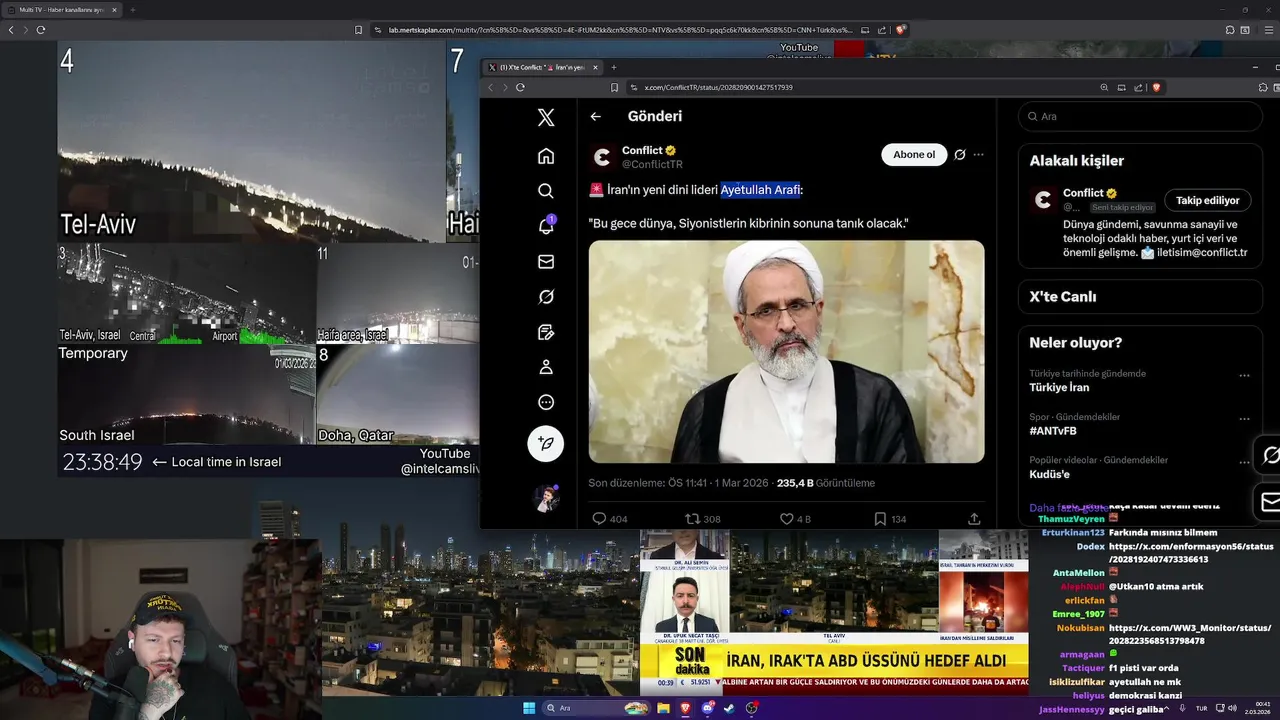Open the post image of the cleric

(x=786, y=351)
